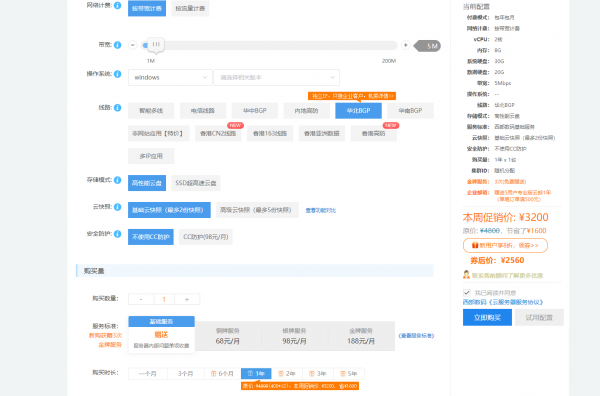Select 电信线路 line option
The height and width of the screenshot is (396, 600).
coord(203,111)
